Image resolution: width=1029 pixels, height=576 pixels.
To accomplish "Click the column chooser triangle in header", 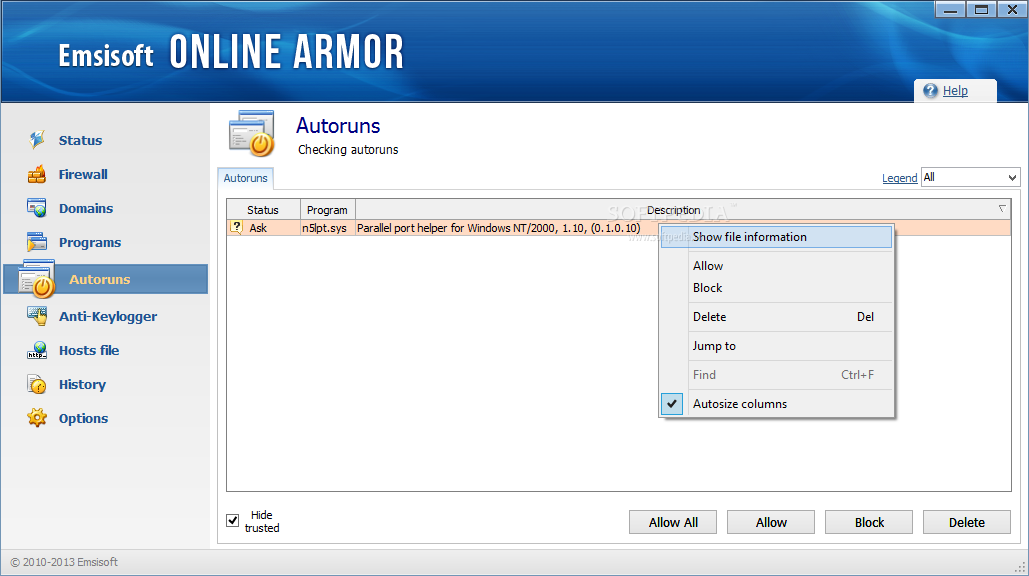I will (1002, 209).
